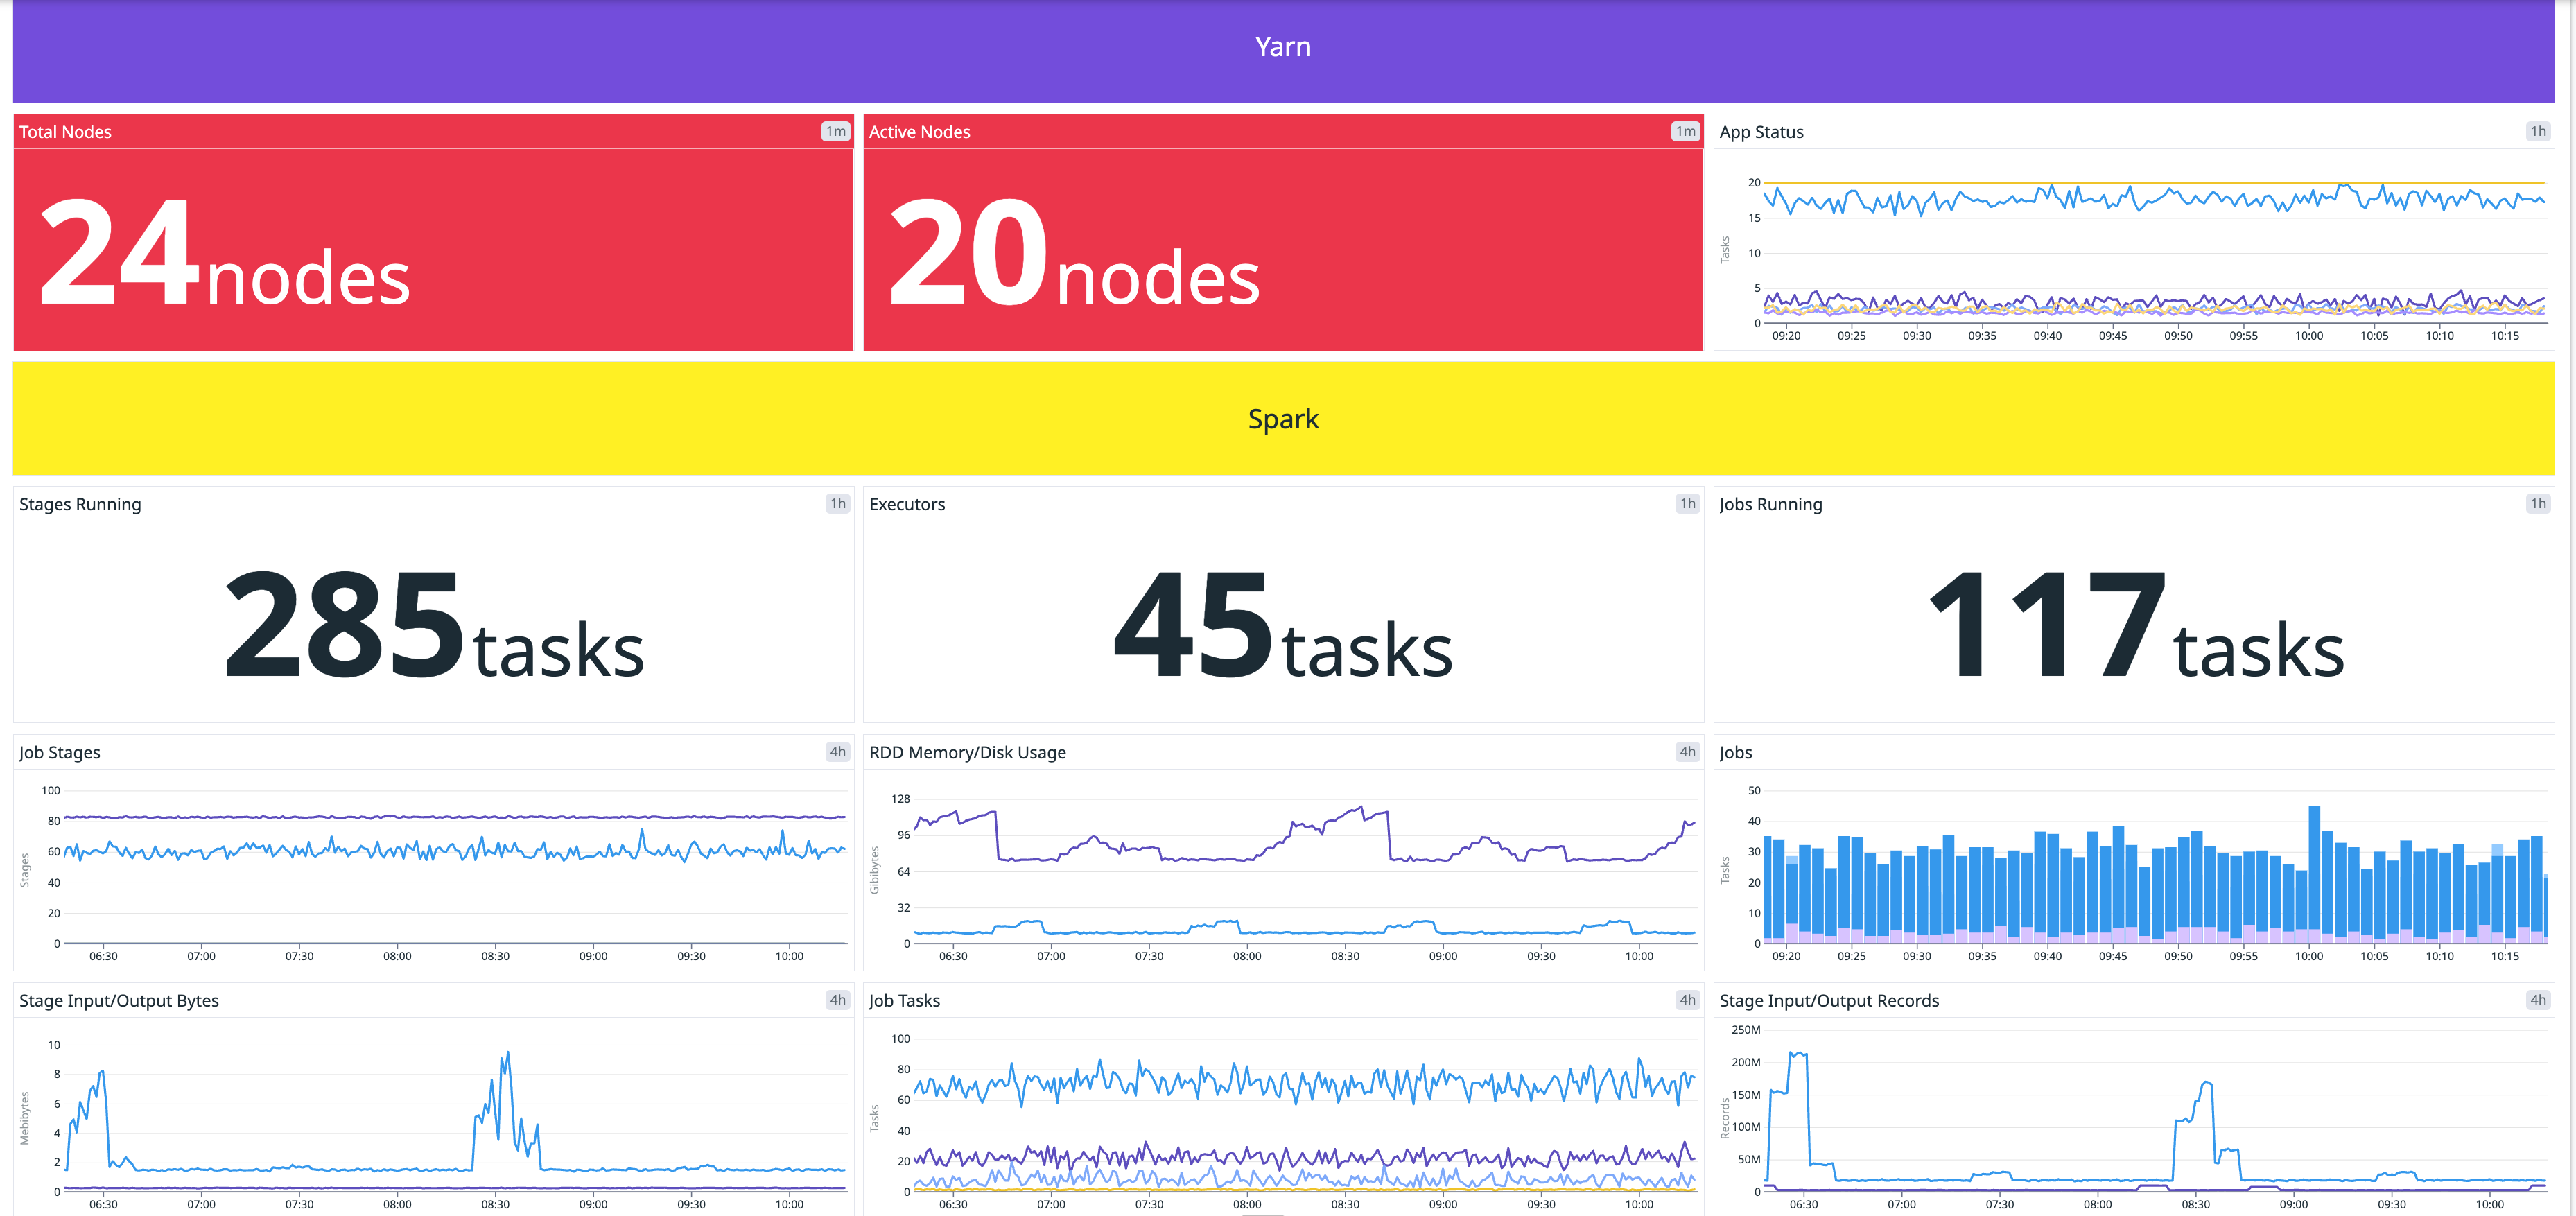Click the 1h interval badge on Executors
This screenshot has height=1216, width=2576.
pyautogui.click(x=1687, y=503)
